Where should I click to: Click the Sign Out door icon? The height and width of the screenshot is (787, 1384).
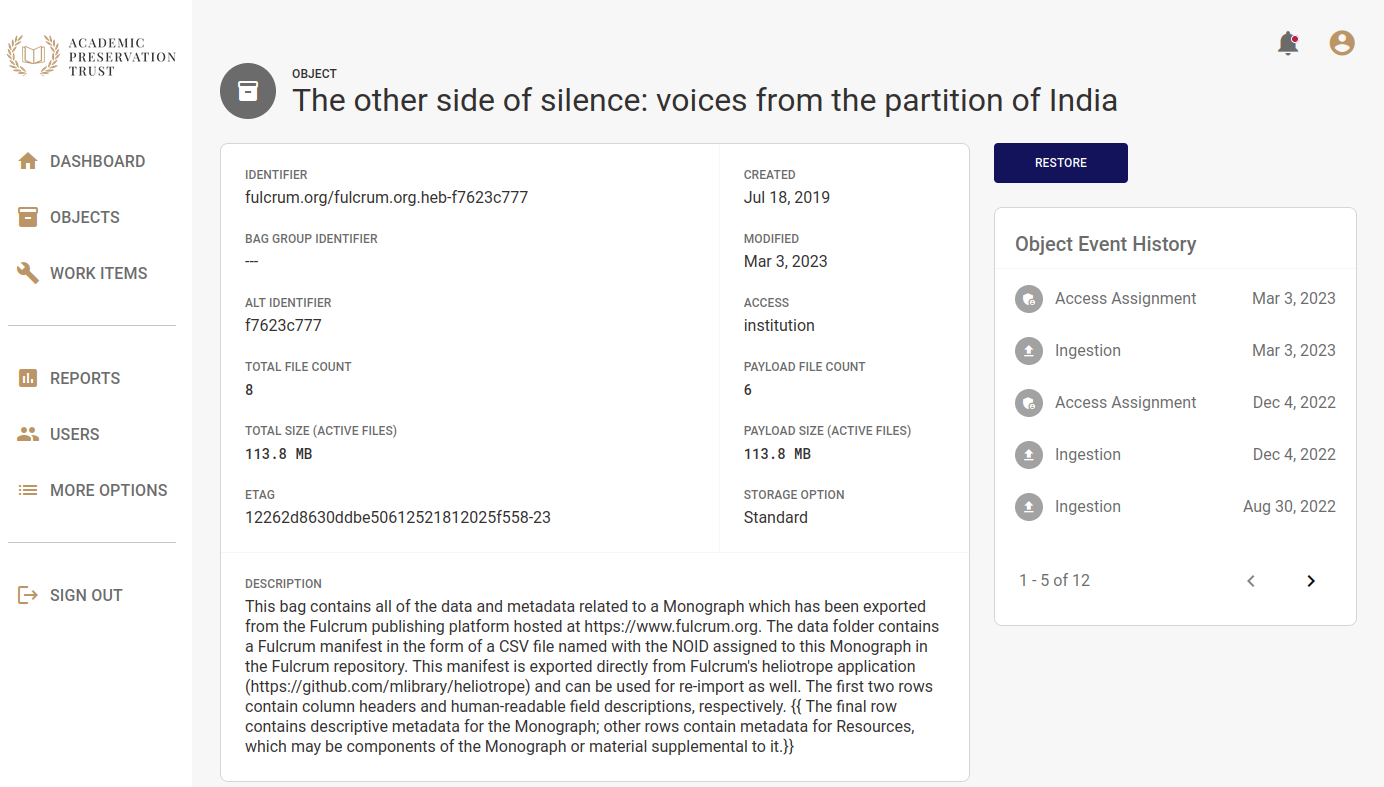coord(28,595)
